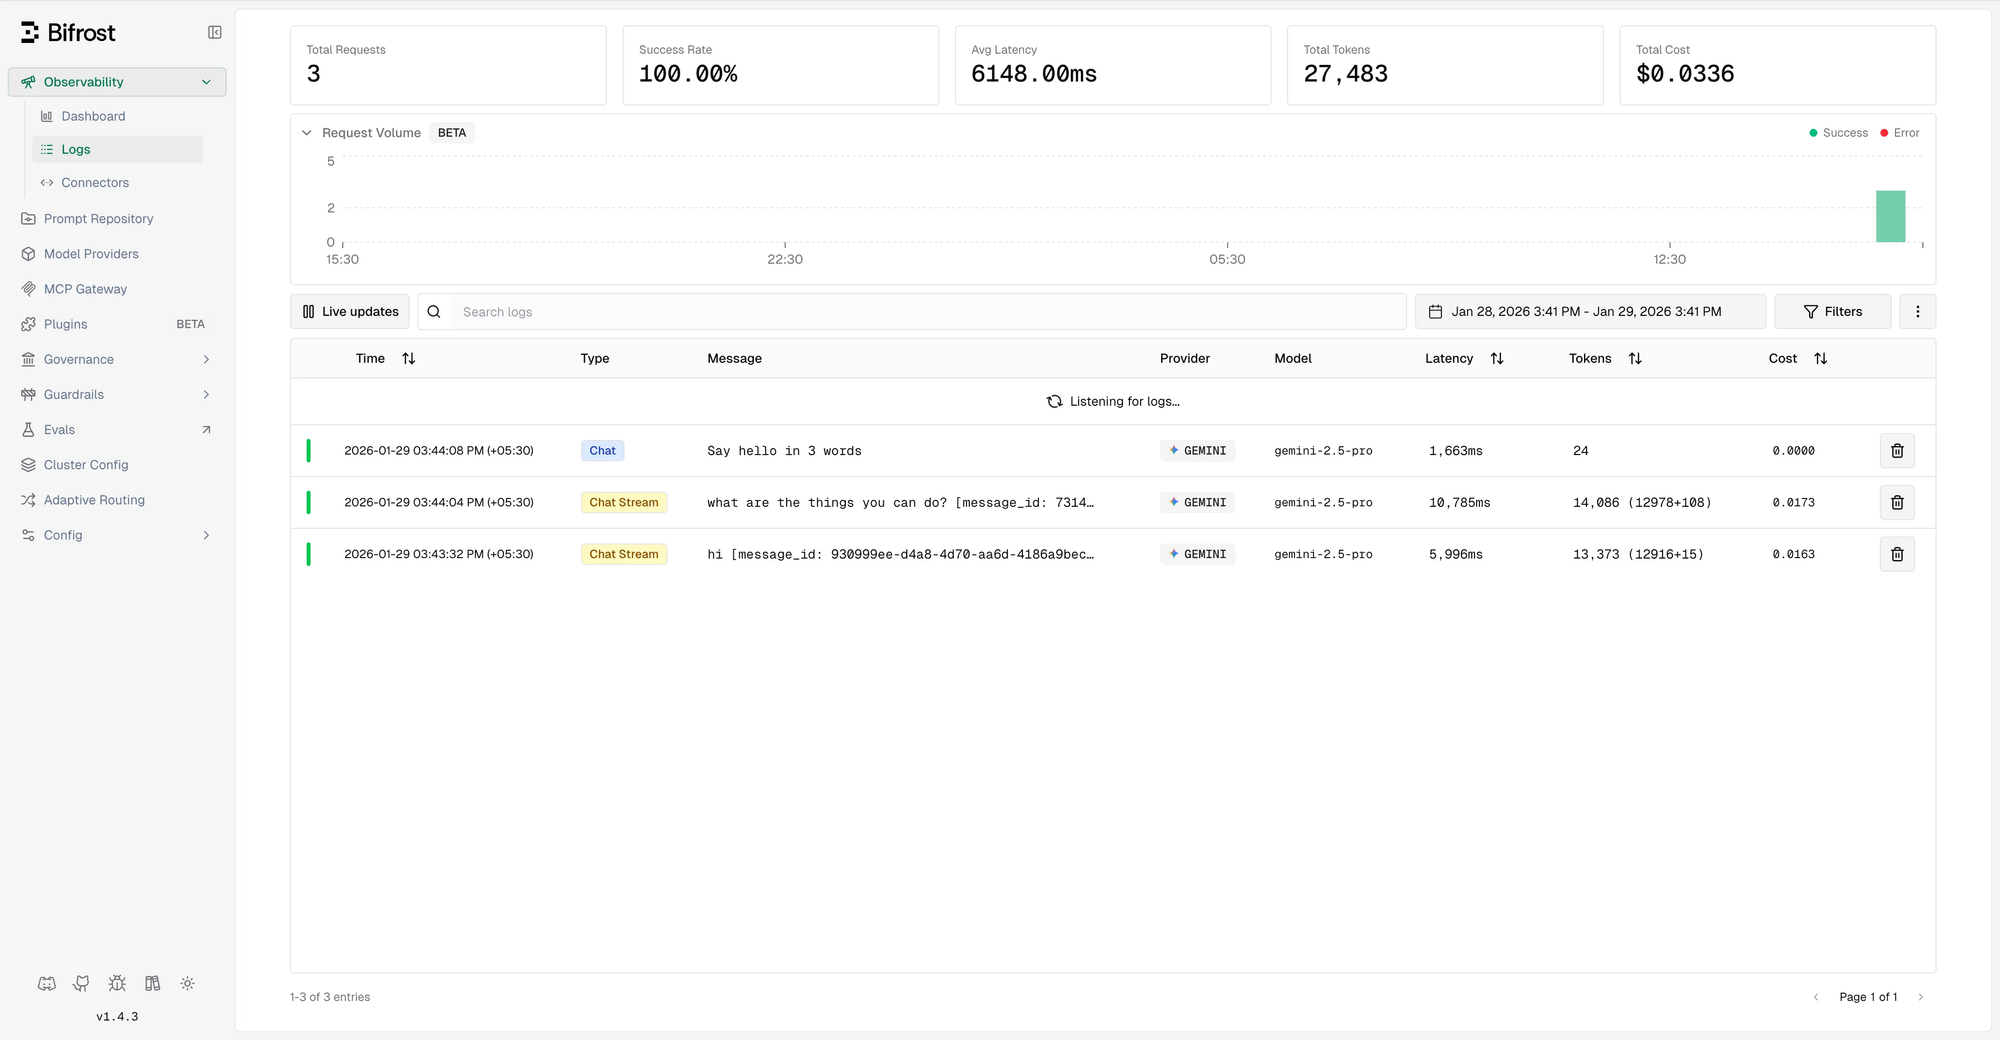Collapse the sidebar panel icon

(214, 33)
